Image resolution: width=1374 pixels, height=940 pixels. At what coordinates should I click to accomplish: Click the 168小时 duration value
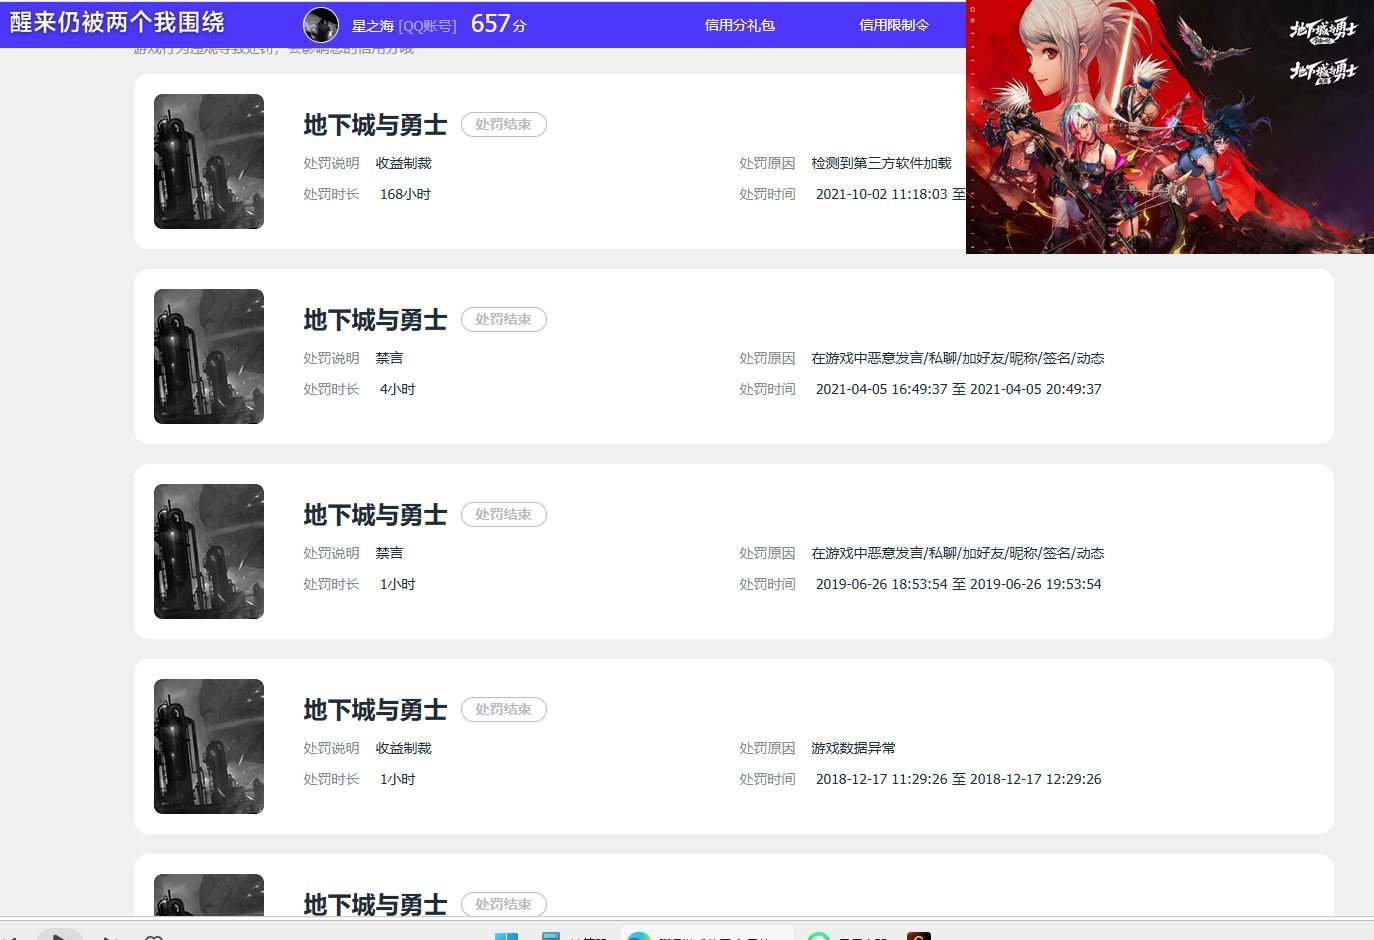[405, 194]
